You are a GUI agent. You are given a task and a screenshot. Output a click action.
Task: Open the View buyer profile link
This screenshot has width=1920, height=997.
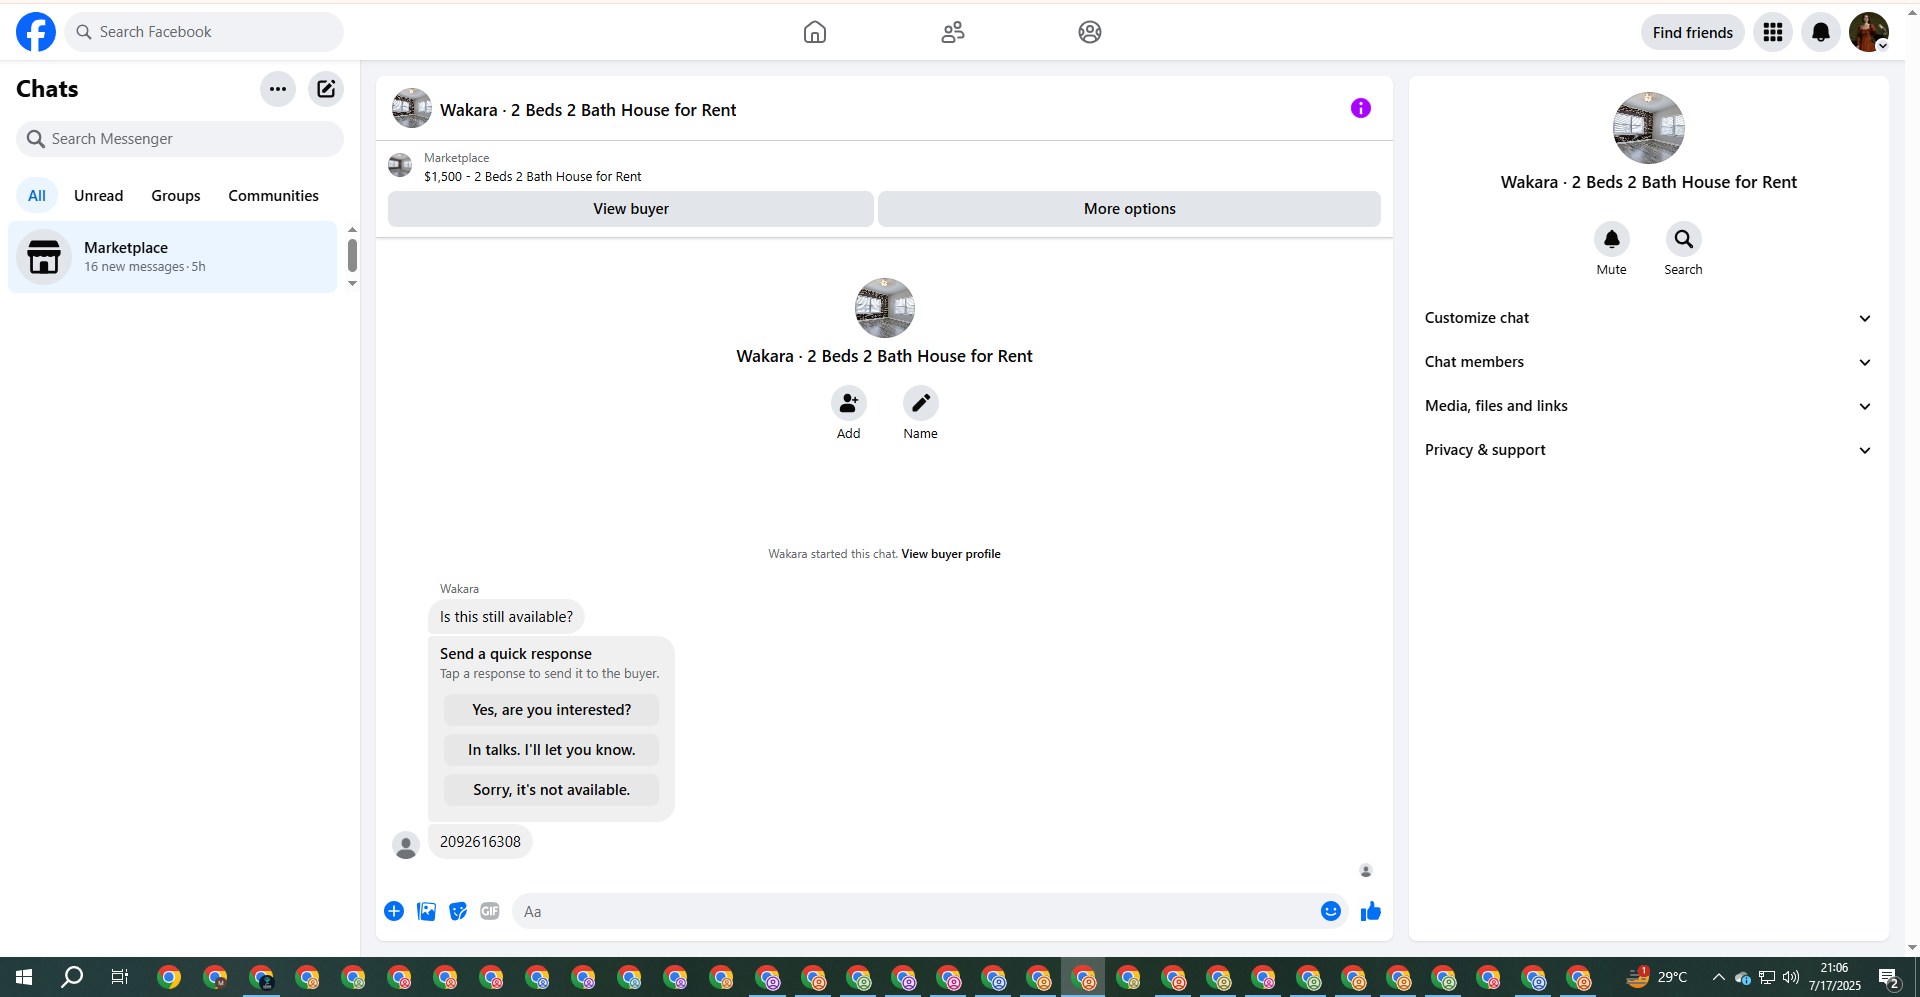tap(951, 554)
